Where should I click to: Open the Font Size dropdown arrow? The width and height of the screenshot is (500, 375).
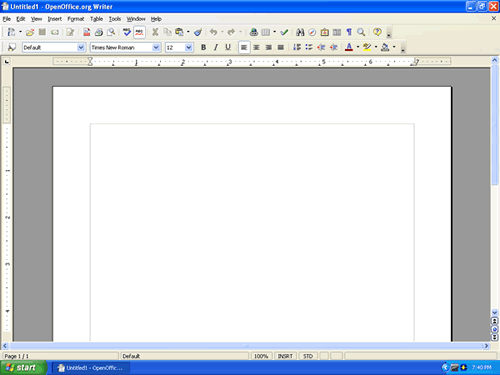tap(188, 47)
